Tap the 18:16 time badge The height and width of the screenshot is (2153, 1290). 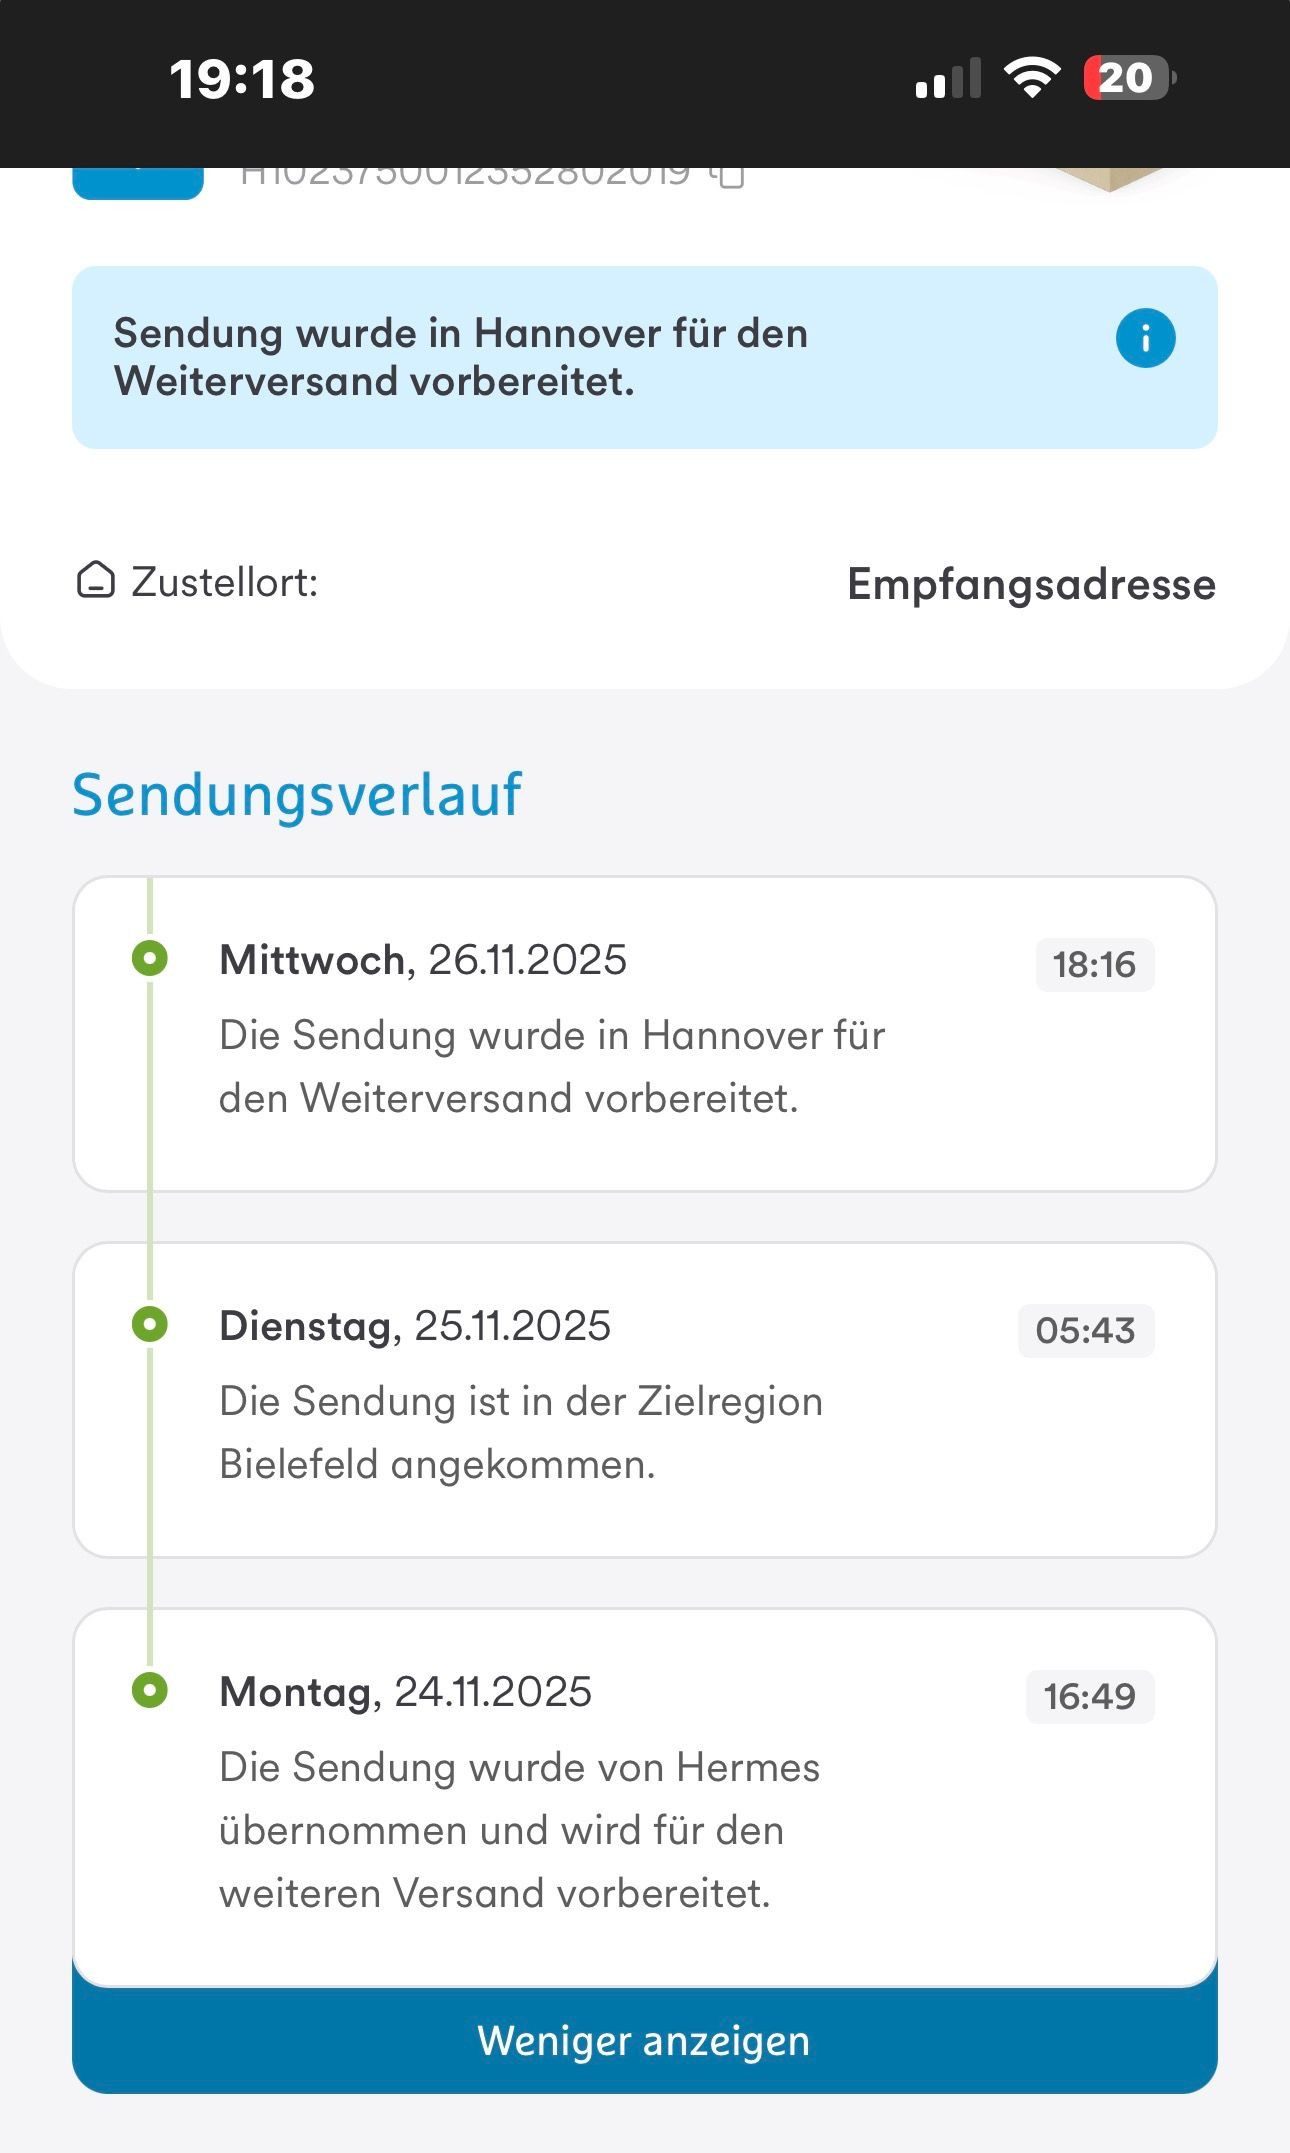(1094, 965)
